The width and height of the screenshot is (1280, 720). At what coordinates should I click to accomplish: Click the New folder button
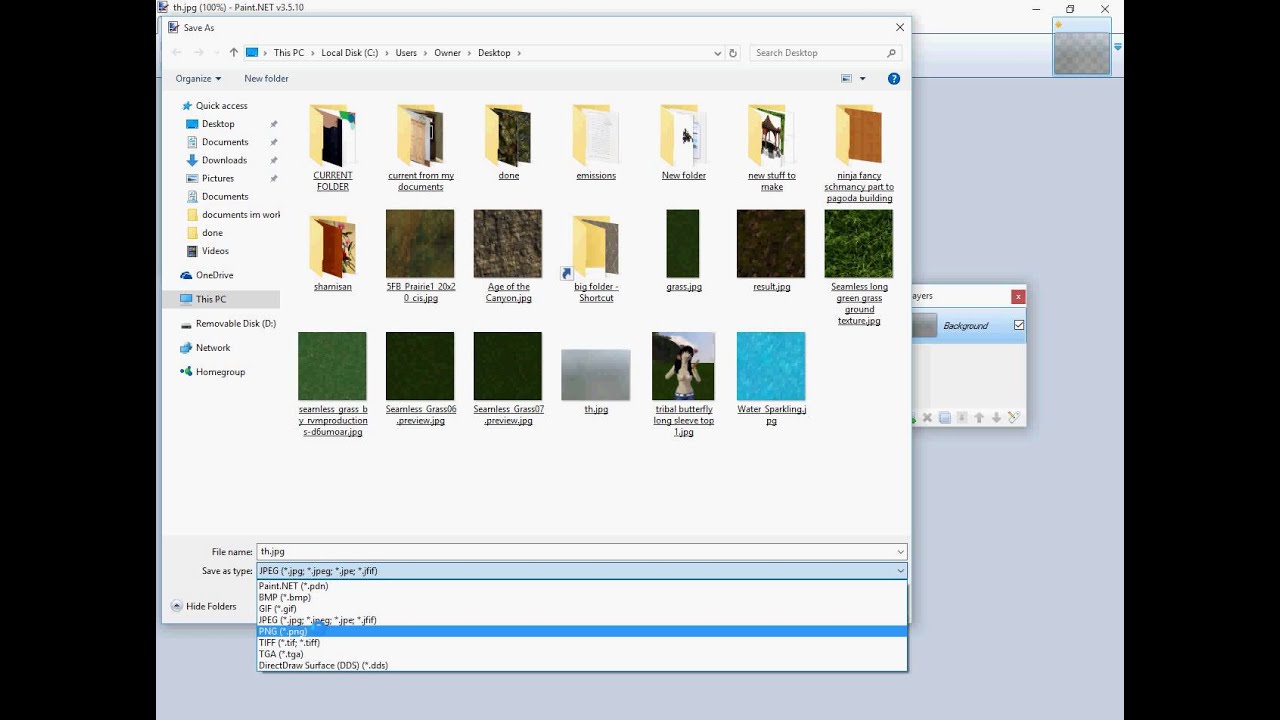(x=266, y=78)
